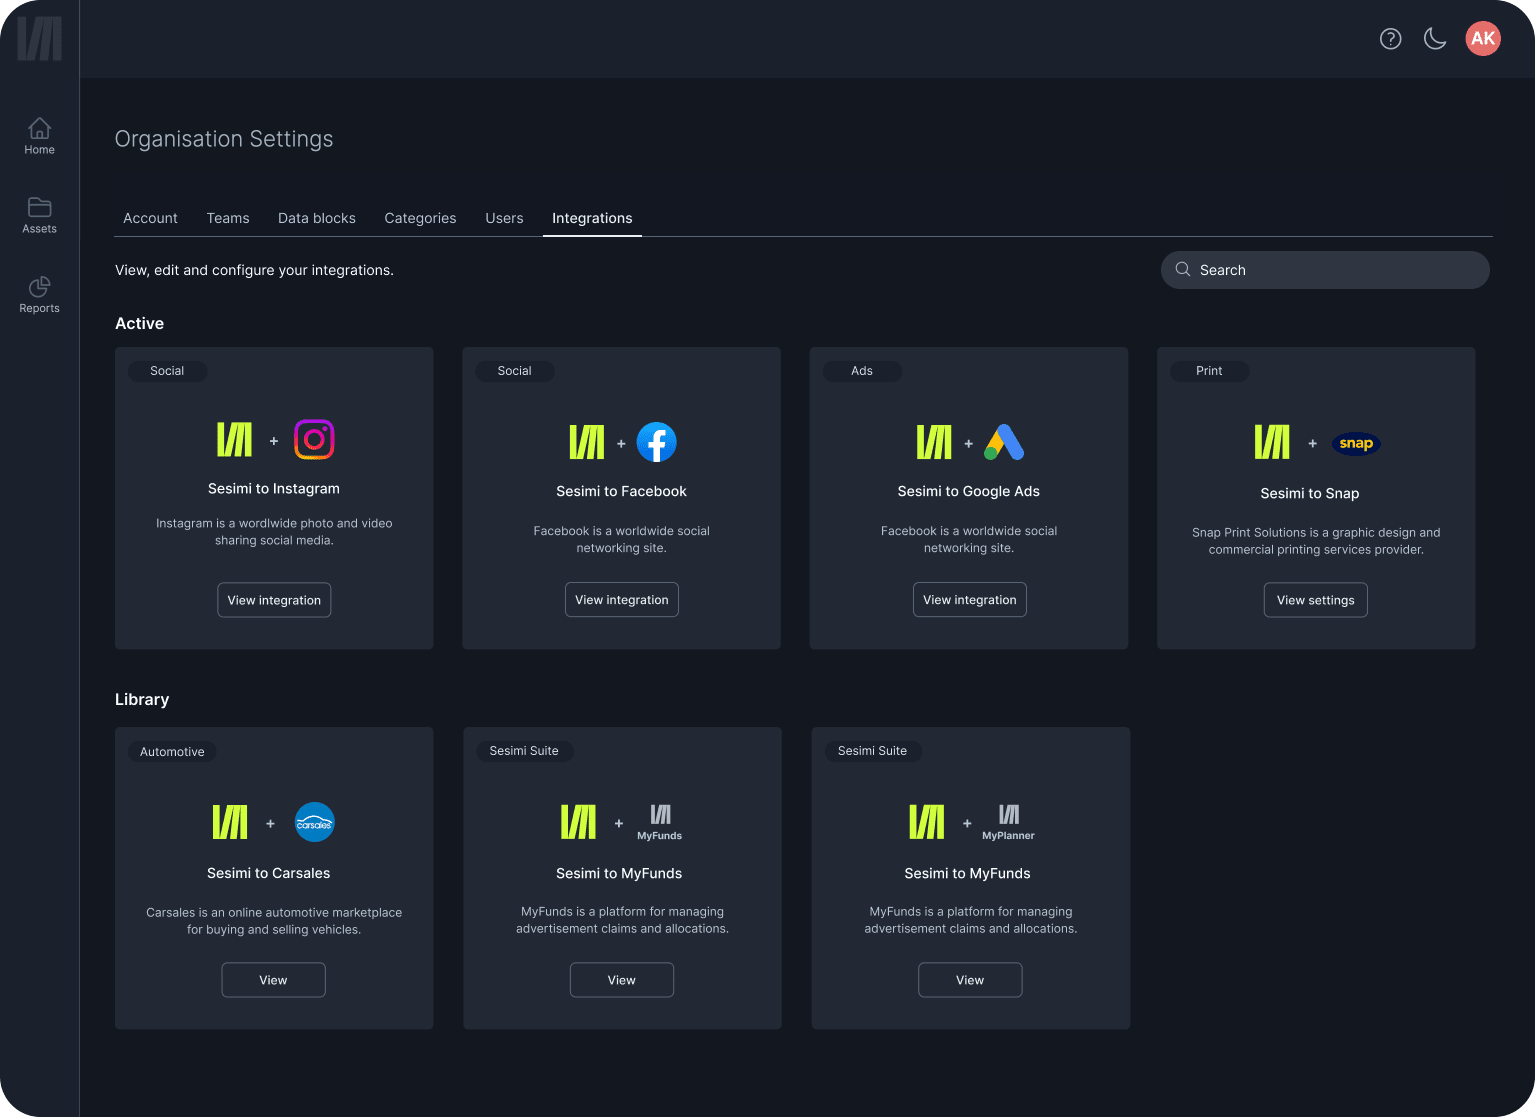Click View on the Carsales card
This screenshot has height=1117, width=1535.
click(273, 980)
